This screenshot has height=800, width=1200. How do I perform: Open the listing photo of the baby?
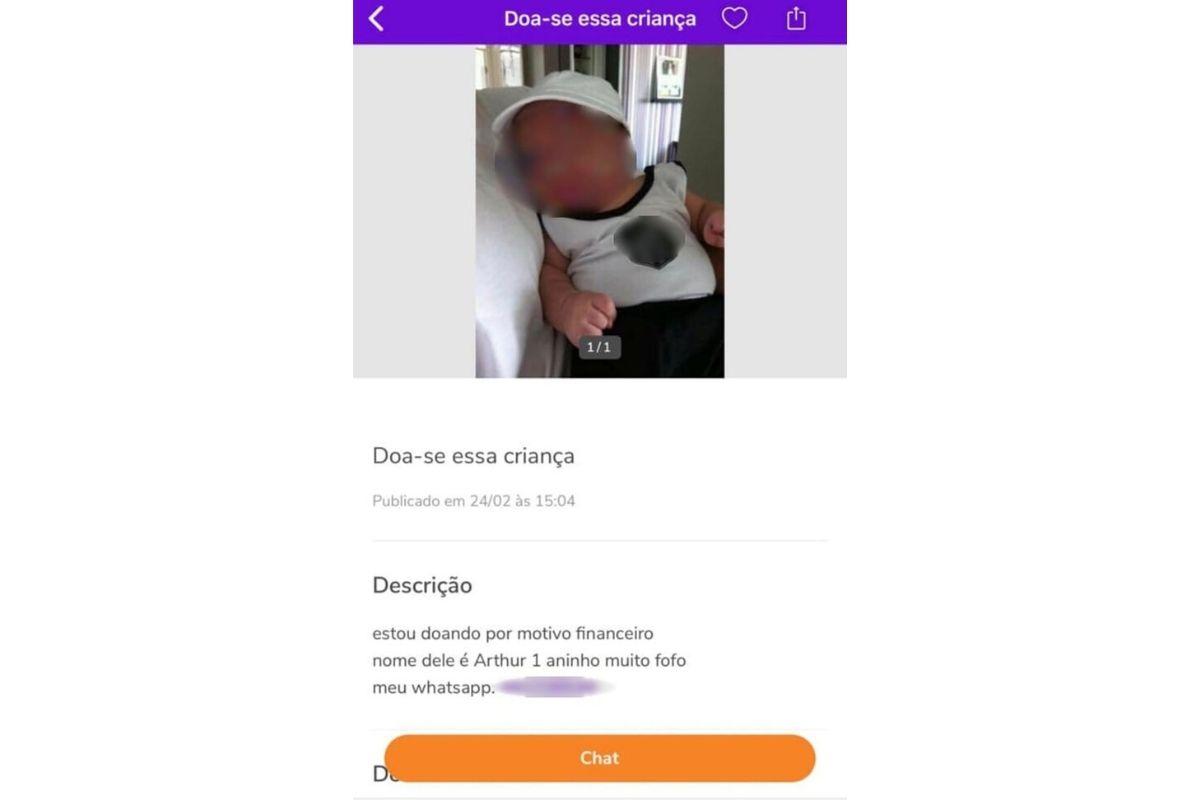pyautogui.click(x=600, y=211)
